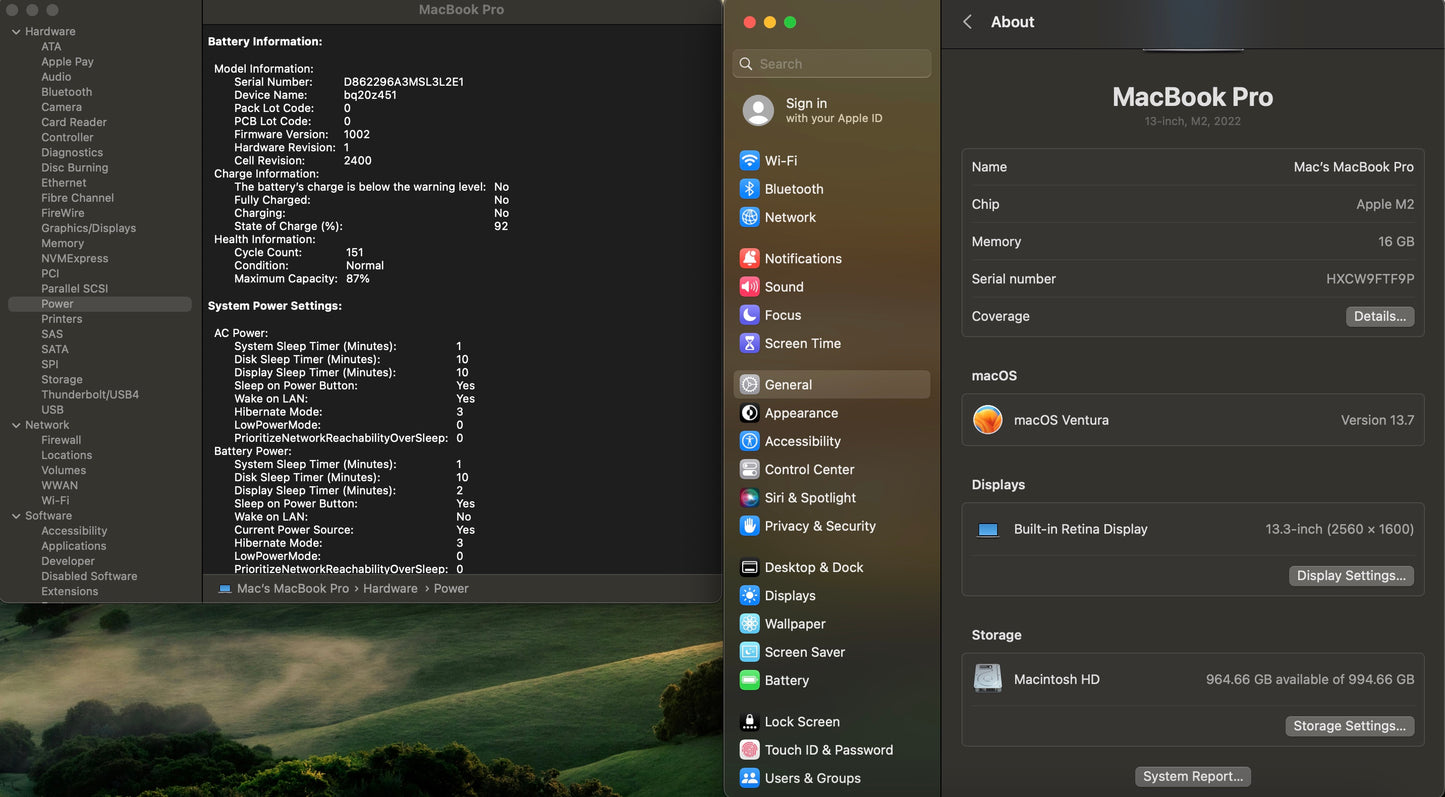Click the Desktop & Dock icon

click(x=749, y=567)
